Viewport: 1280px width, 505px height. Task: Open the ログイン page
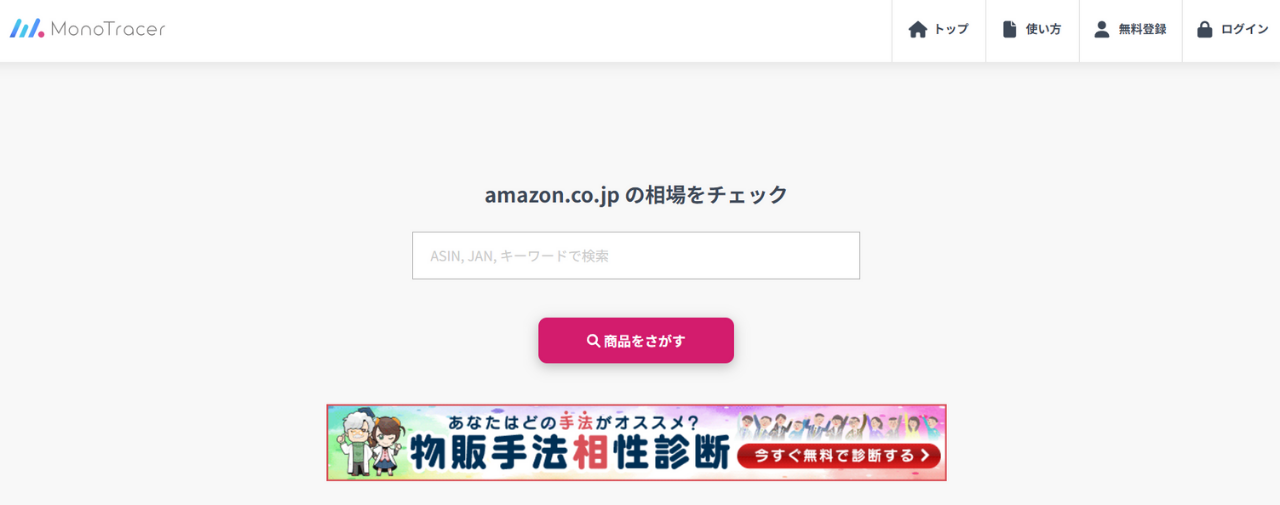tap(1231, 30)
